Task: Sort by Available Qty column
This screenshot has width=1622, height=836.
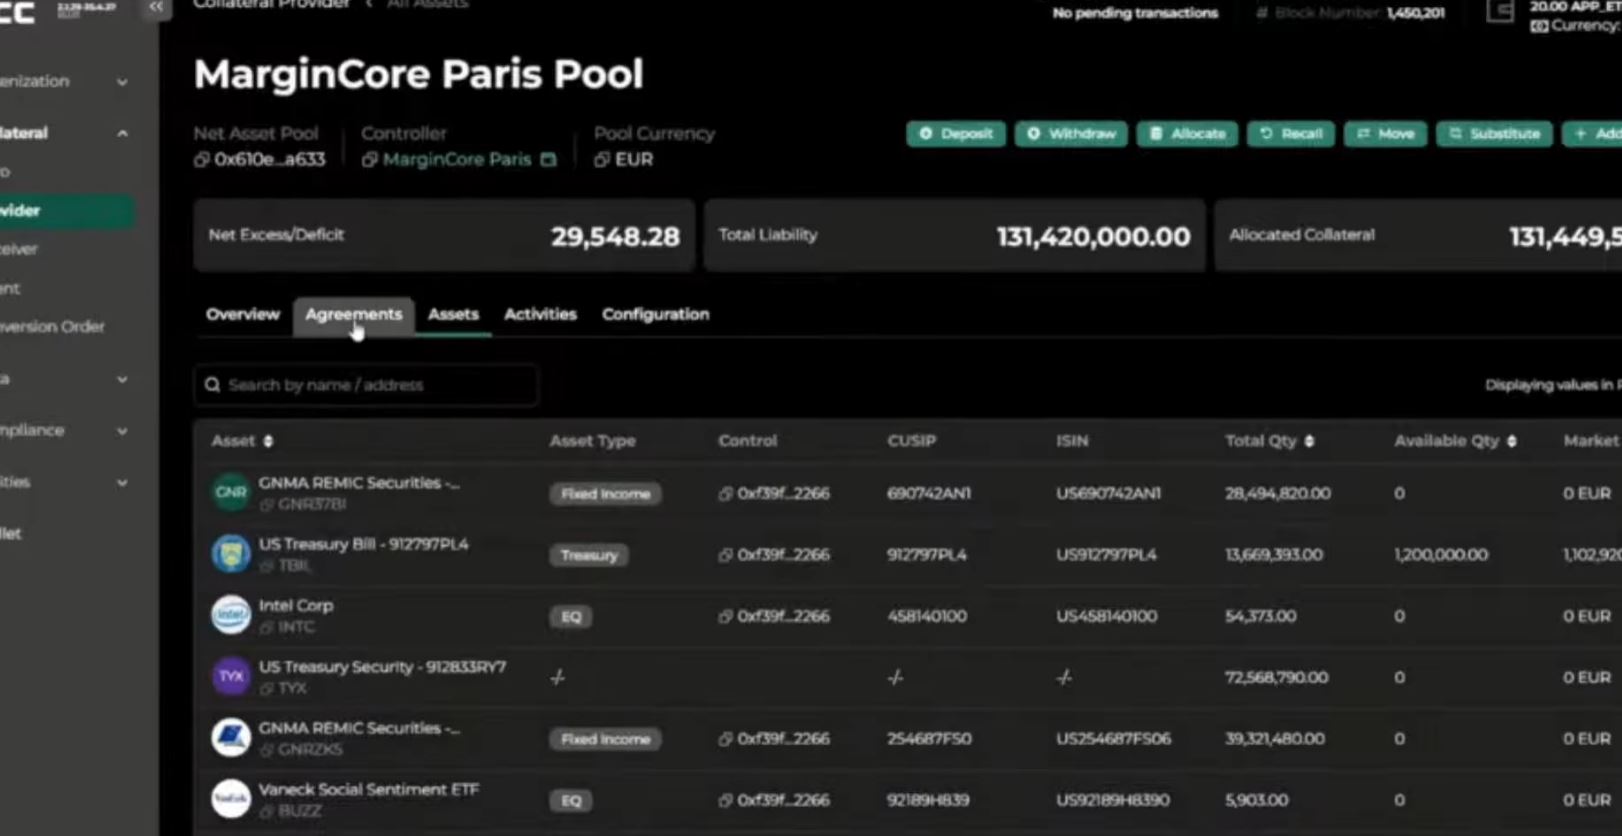Action: 1511,441
